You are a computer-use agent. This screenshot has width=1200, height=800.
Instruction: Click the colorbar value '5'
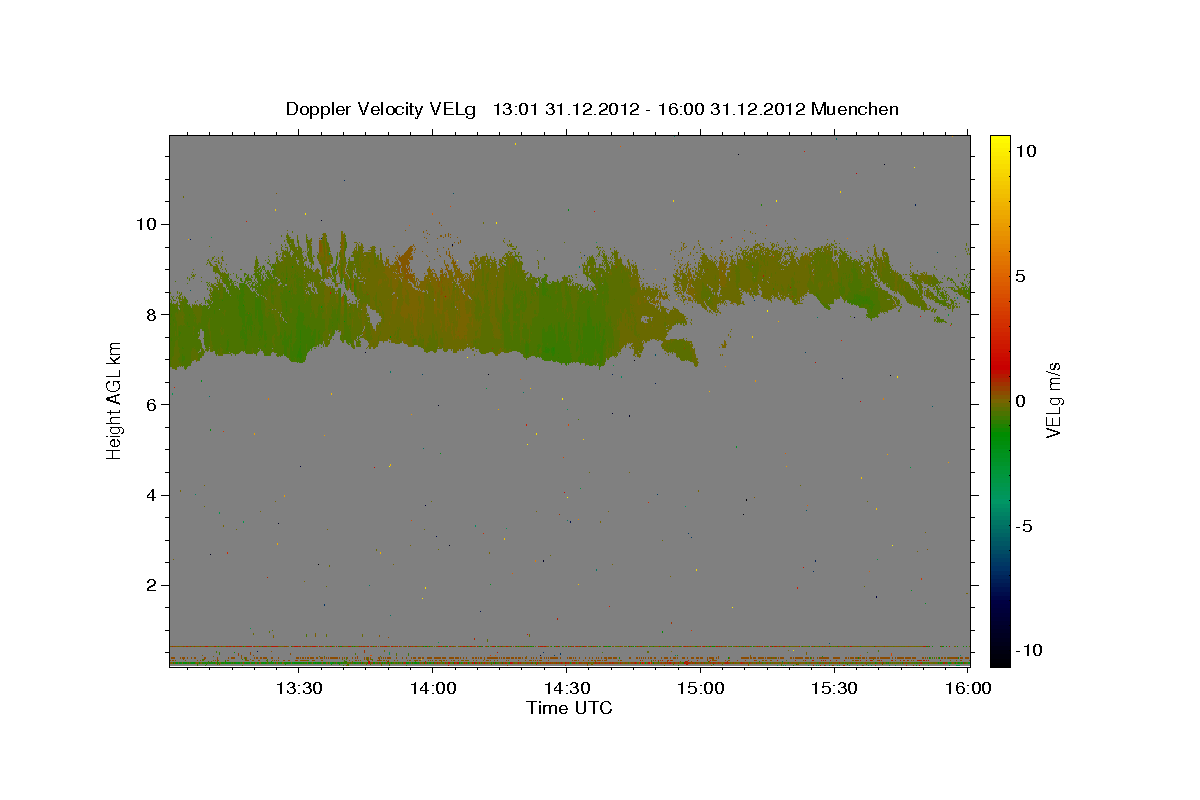coord(1021,276)
